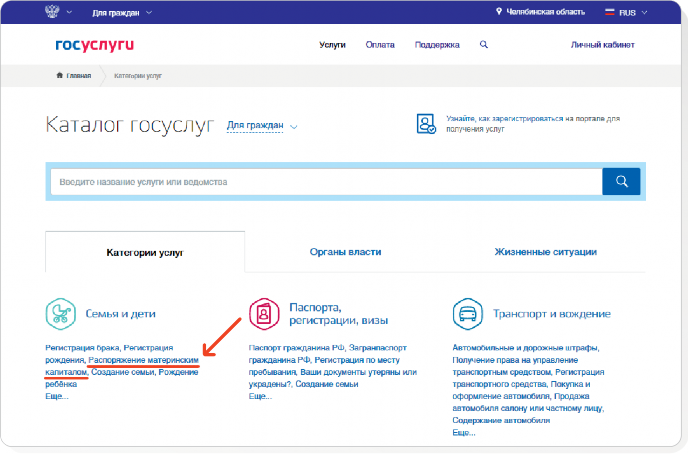Switch to 'Жизненные ситуации' tab
Screen dimensions: 688x454
pos(545,252)
